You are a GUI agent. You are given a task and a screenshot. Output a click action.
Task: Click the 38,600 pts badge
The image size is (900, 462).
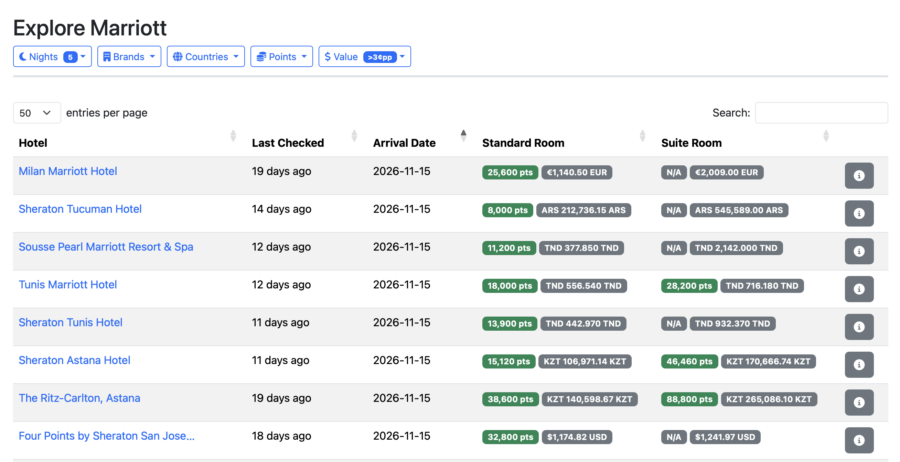pos(510,399)
